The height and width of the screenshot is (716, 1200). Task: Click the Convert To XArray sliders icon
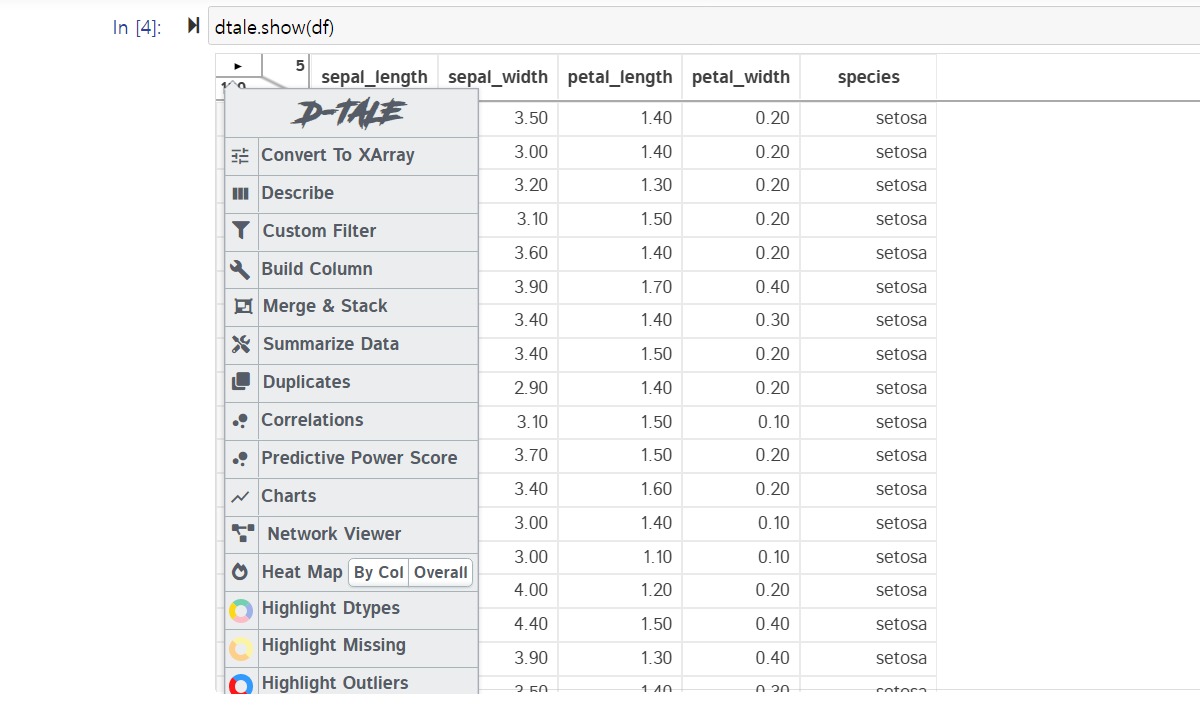click(240, 156)
